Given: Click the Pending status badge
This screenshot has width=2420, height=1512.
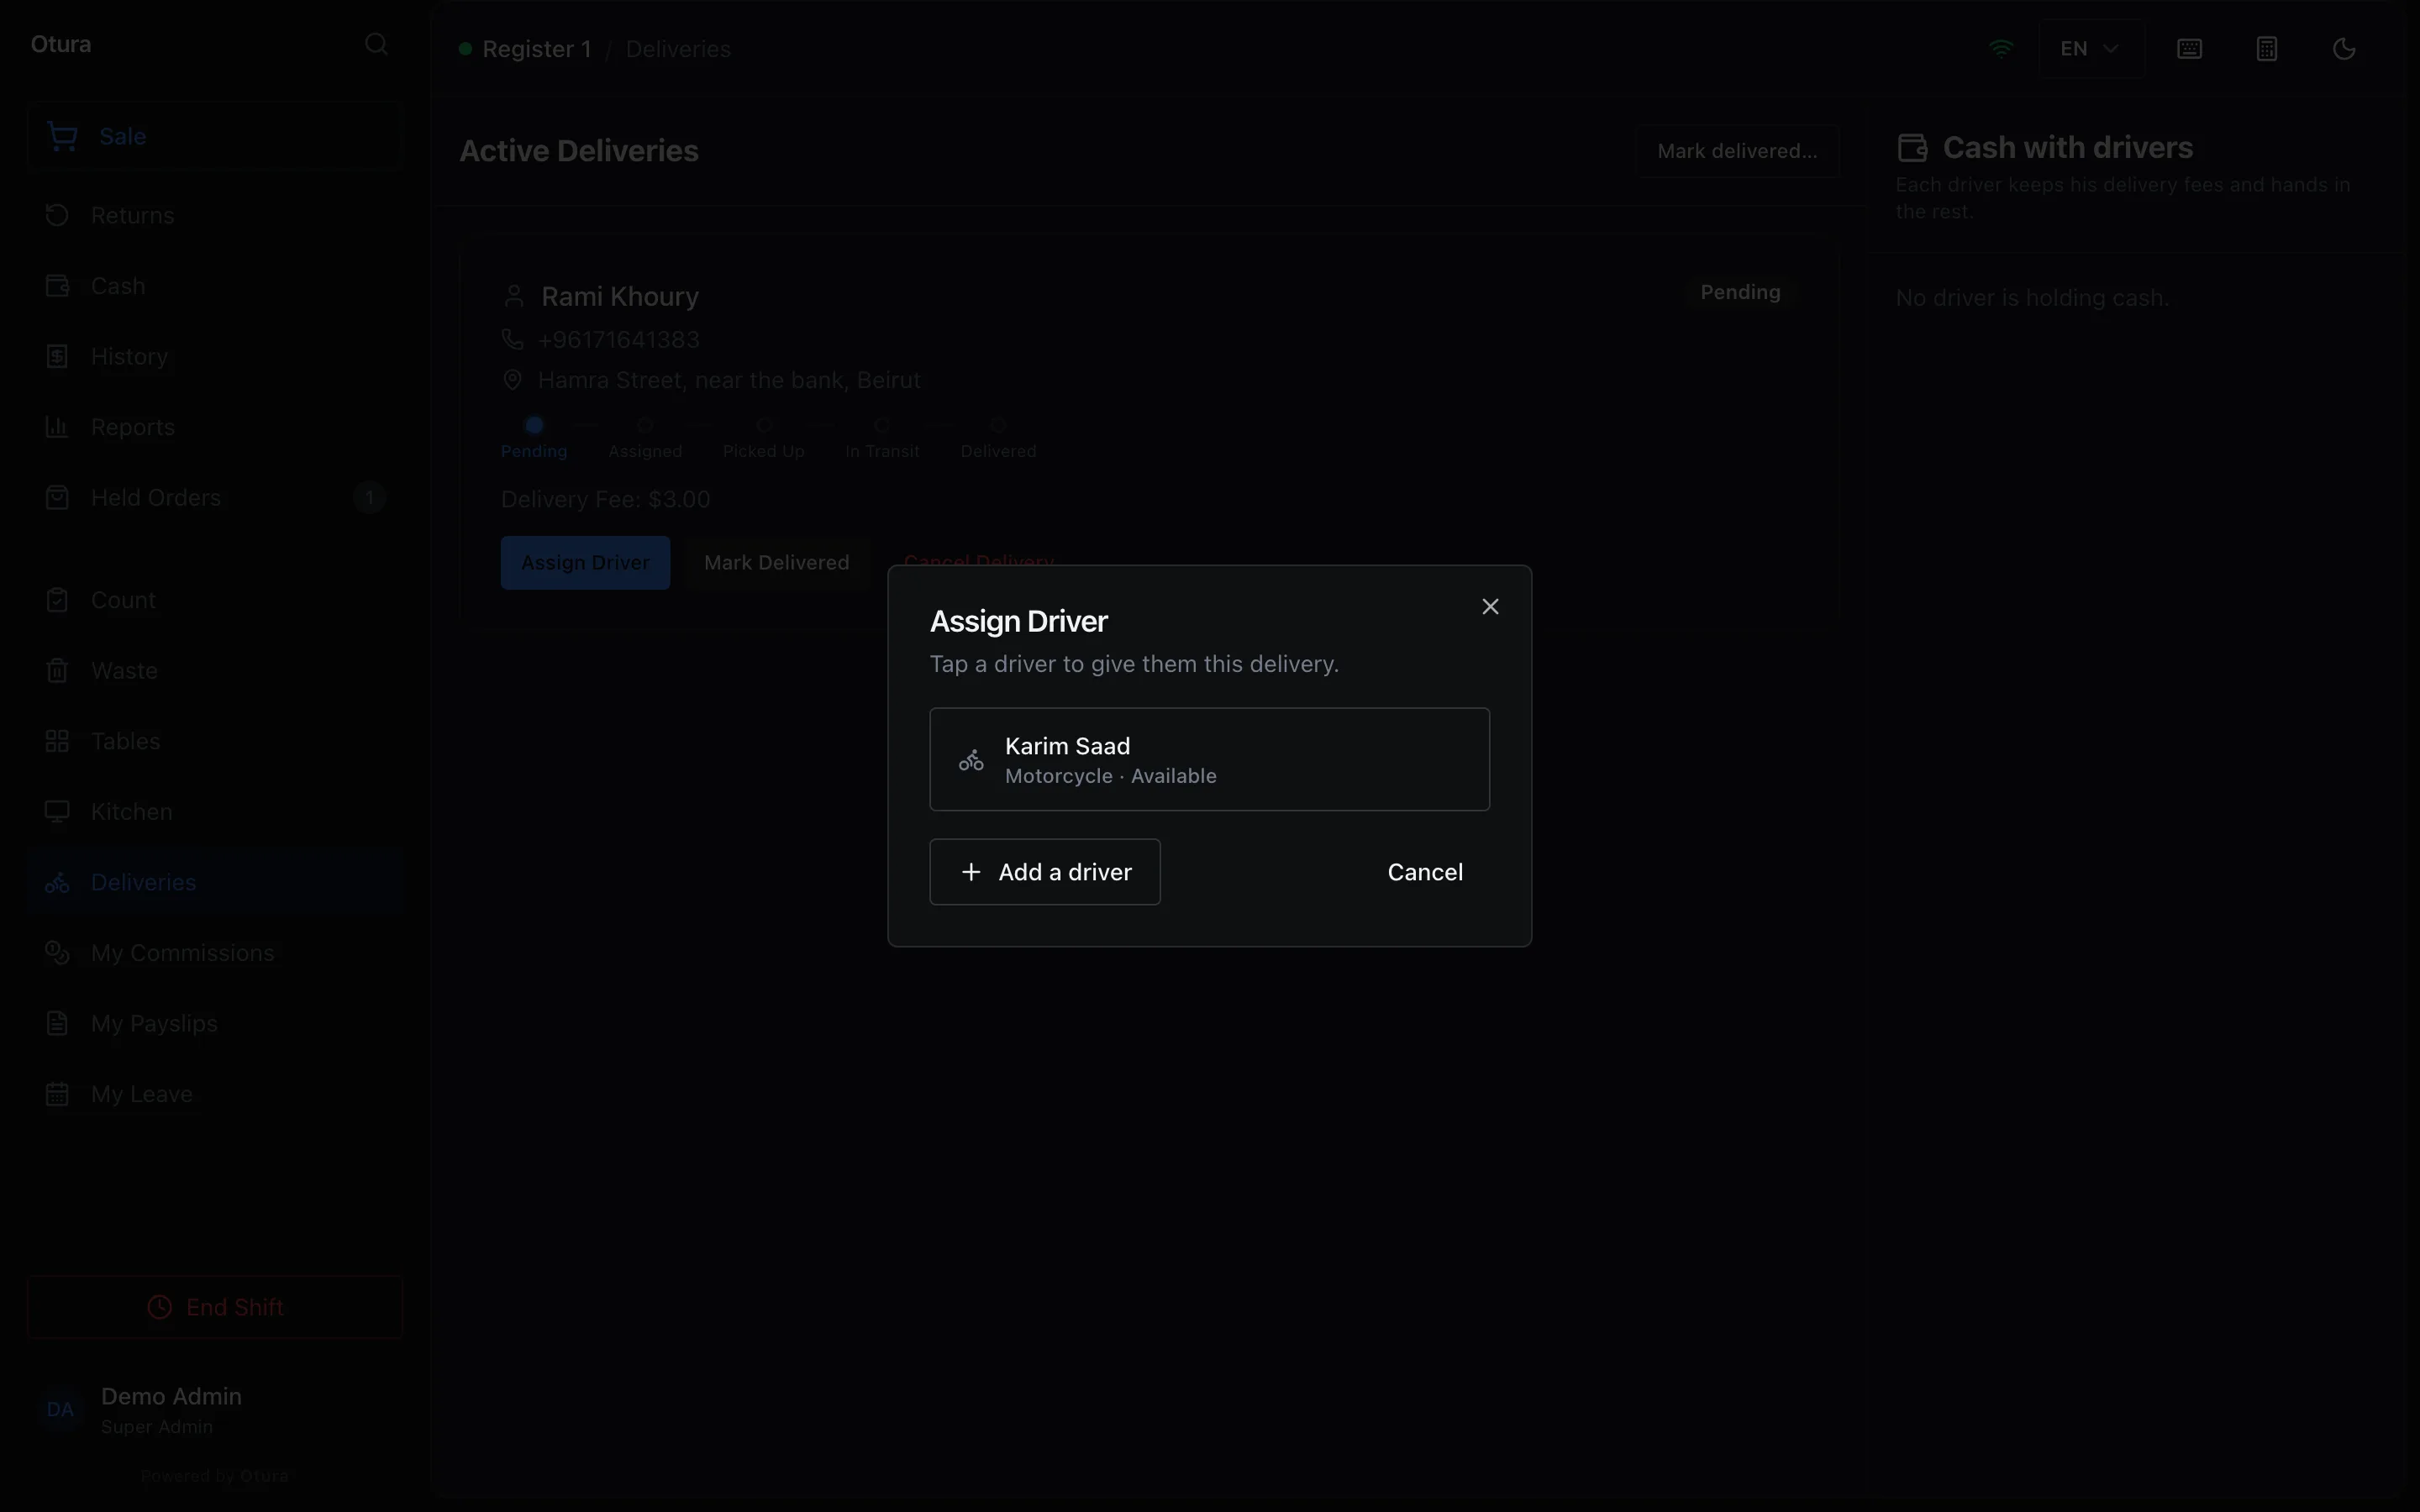Looking at the screenshot, I should (1740, 292).
